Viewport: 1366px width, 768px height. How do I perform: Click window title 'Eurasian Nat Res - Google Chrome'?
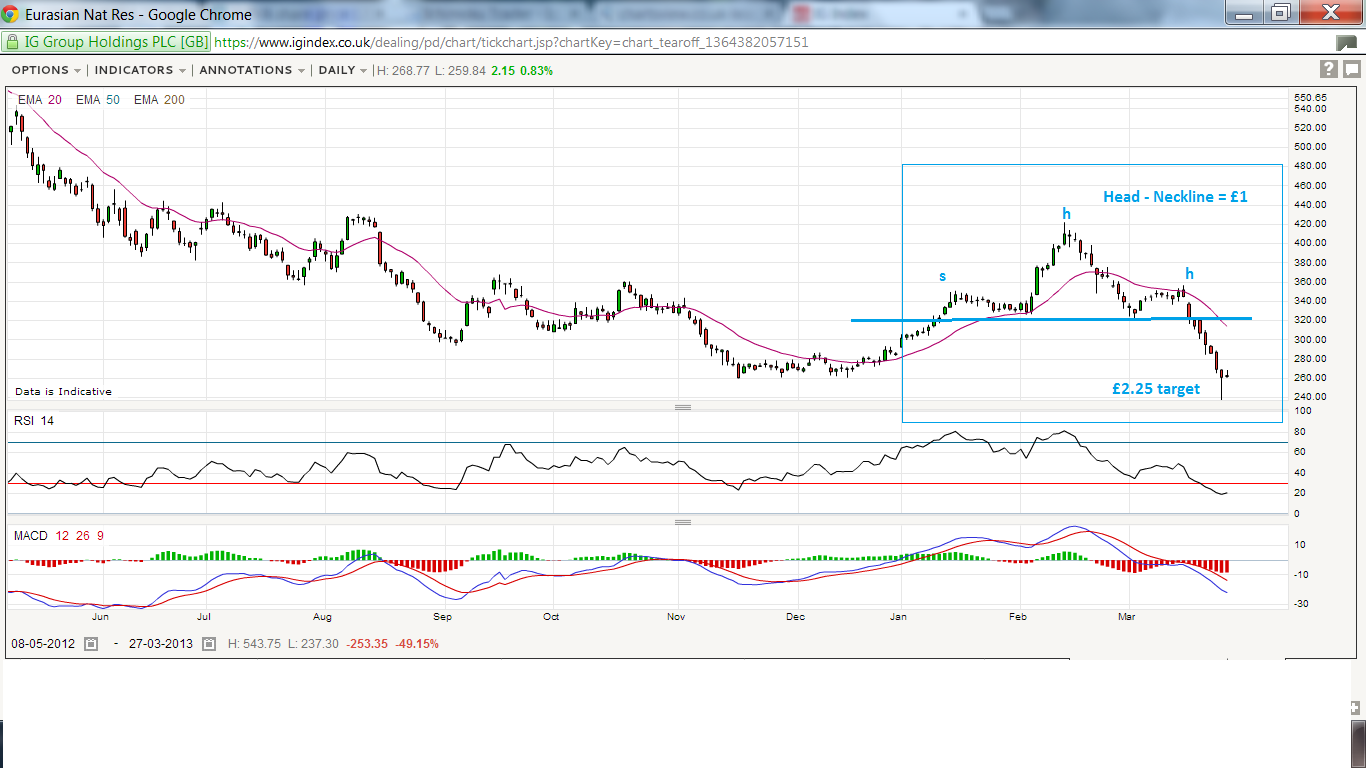coord(138,15)
